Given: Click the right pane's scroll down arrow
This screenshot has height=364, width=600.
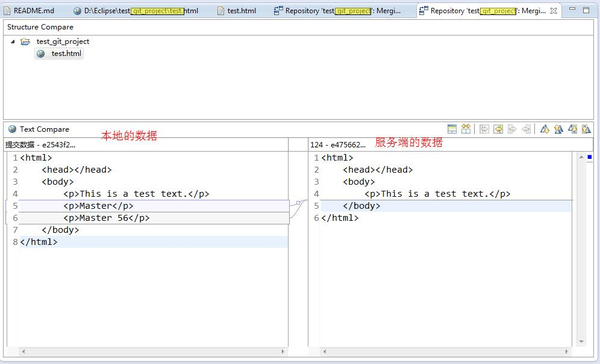Looking at the screenshot, I should [x=582, y=341].
